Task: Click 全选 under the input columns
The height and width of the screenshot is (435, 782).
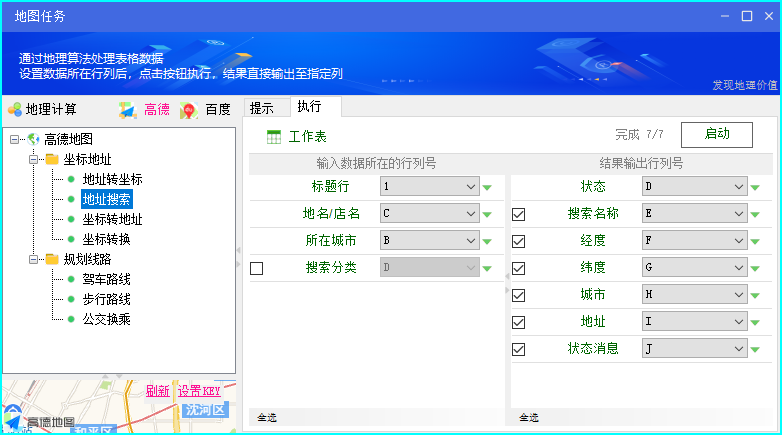Action: (267, 418)
